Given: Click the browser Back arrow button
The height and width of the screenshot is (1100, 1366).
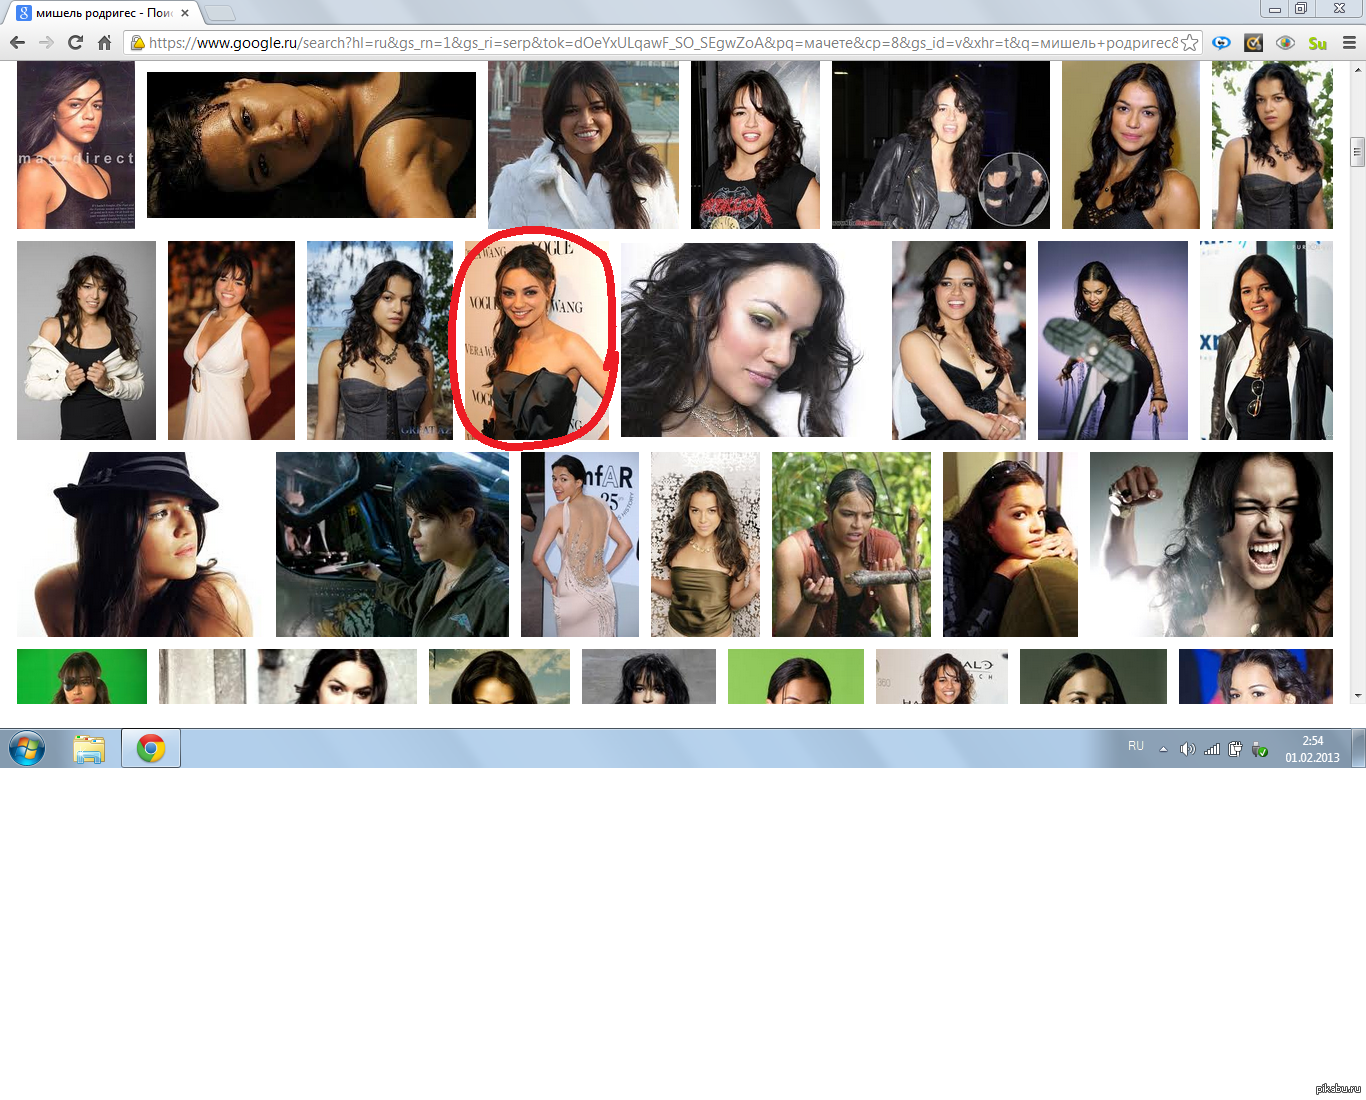Looking at the screenshot, I should coord(17,43).
